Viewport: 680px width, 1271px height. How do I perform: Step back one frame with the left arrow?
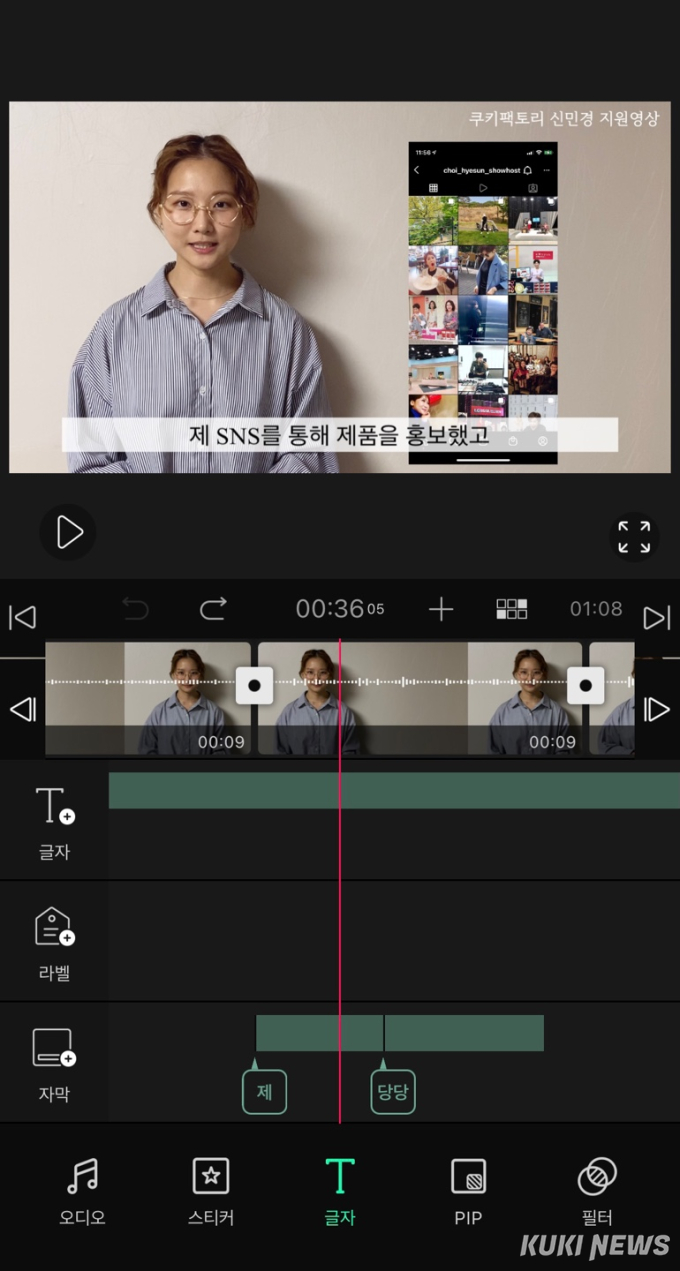[x=22, y=709]
